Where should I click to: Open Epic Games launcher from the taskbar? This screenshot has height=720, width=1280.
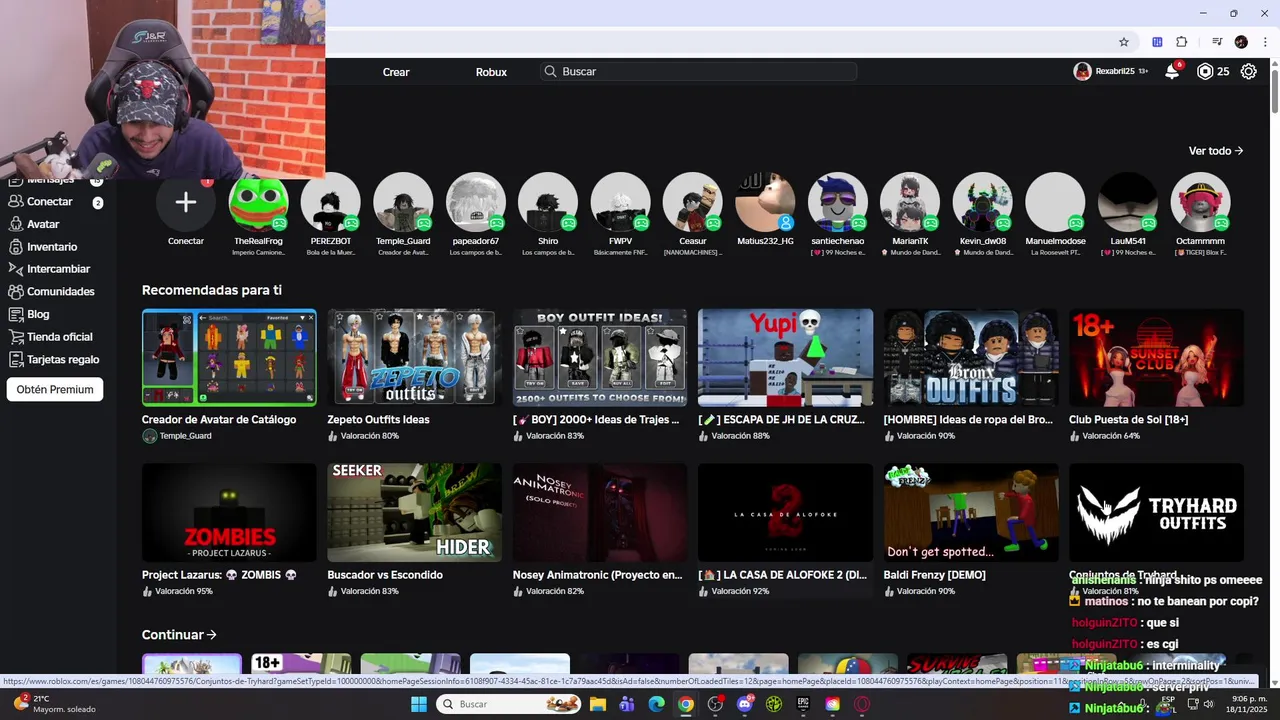(803, 704)
